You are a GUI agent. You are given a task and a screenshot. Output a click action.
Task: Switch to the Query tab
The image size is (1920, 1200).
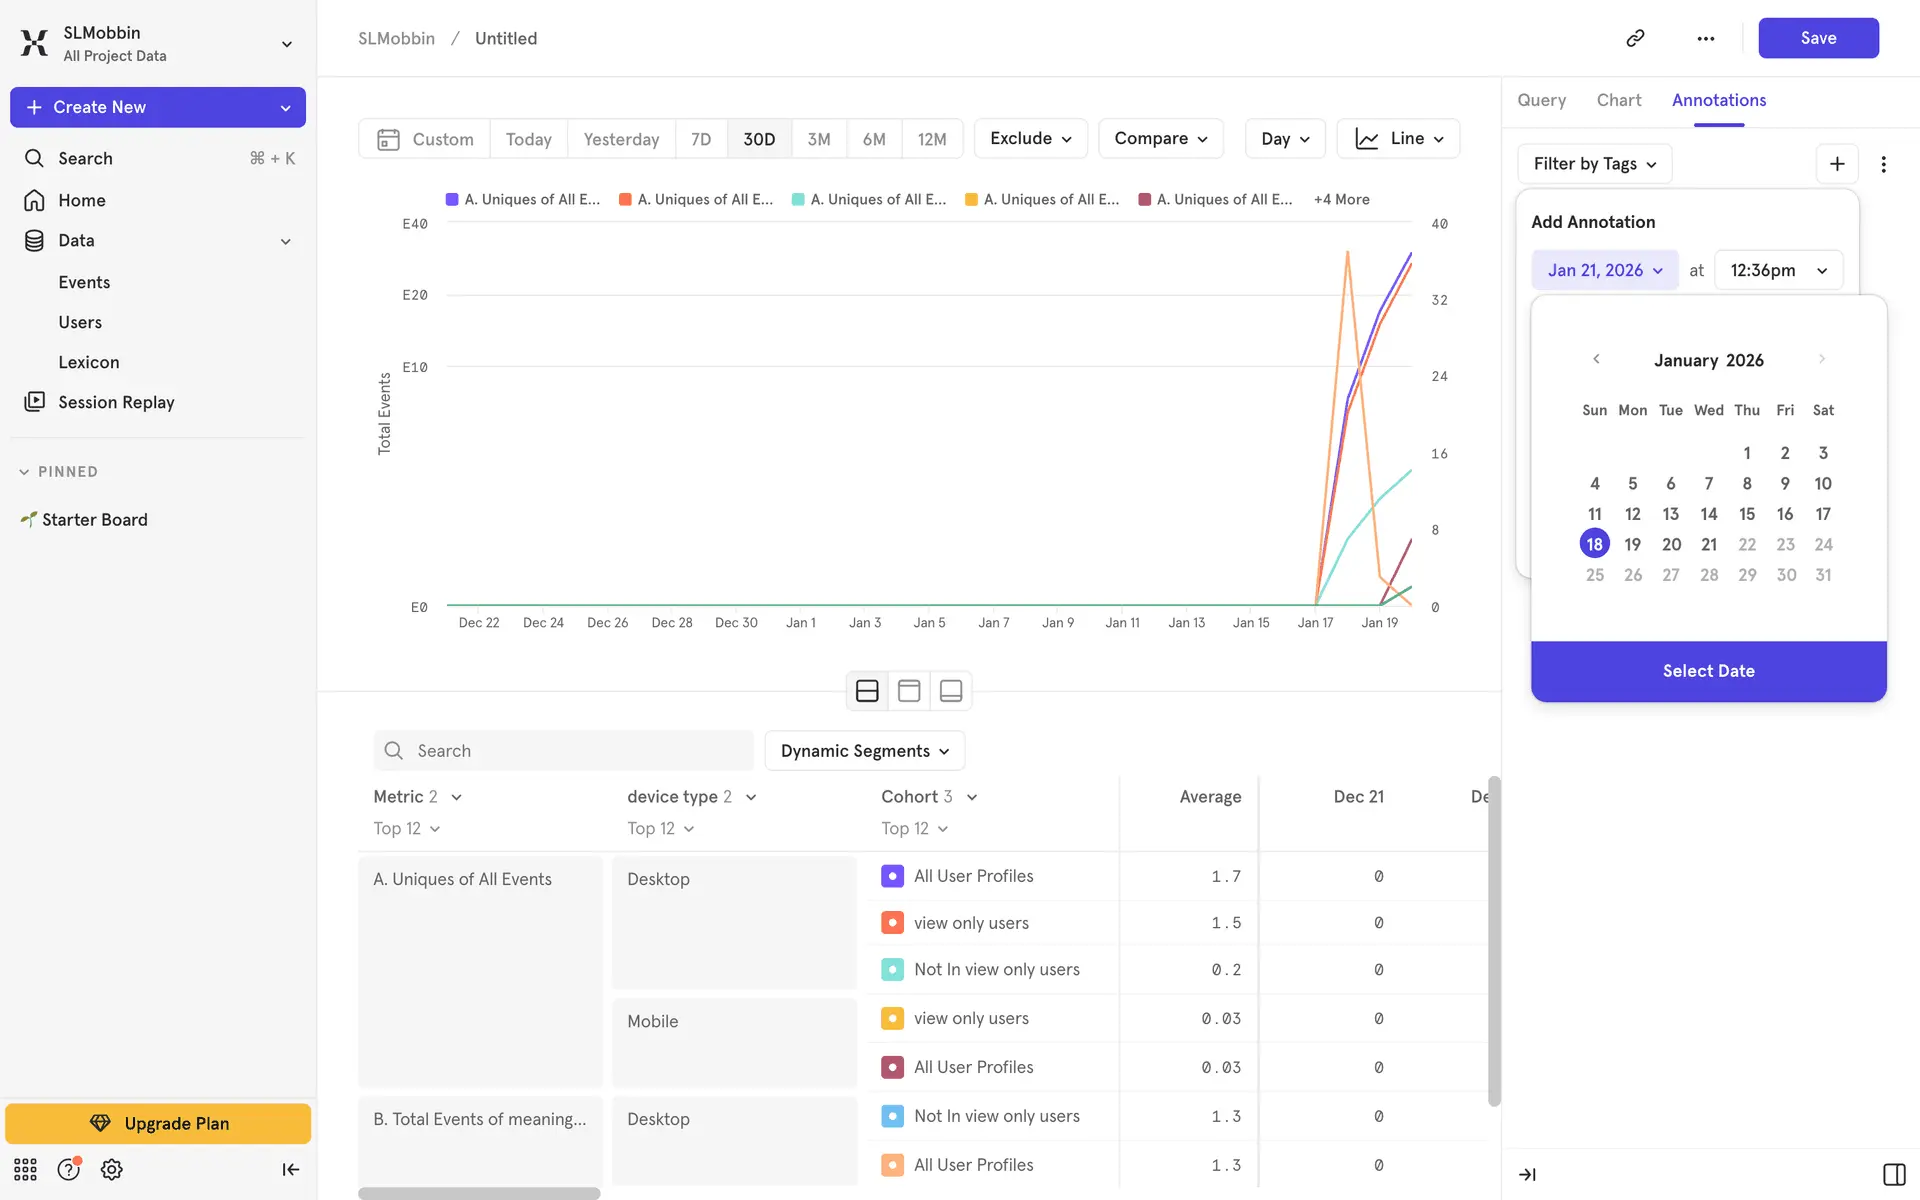[x=1541, y=100]
